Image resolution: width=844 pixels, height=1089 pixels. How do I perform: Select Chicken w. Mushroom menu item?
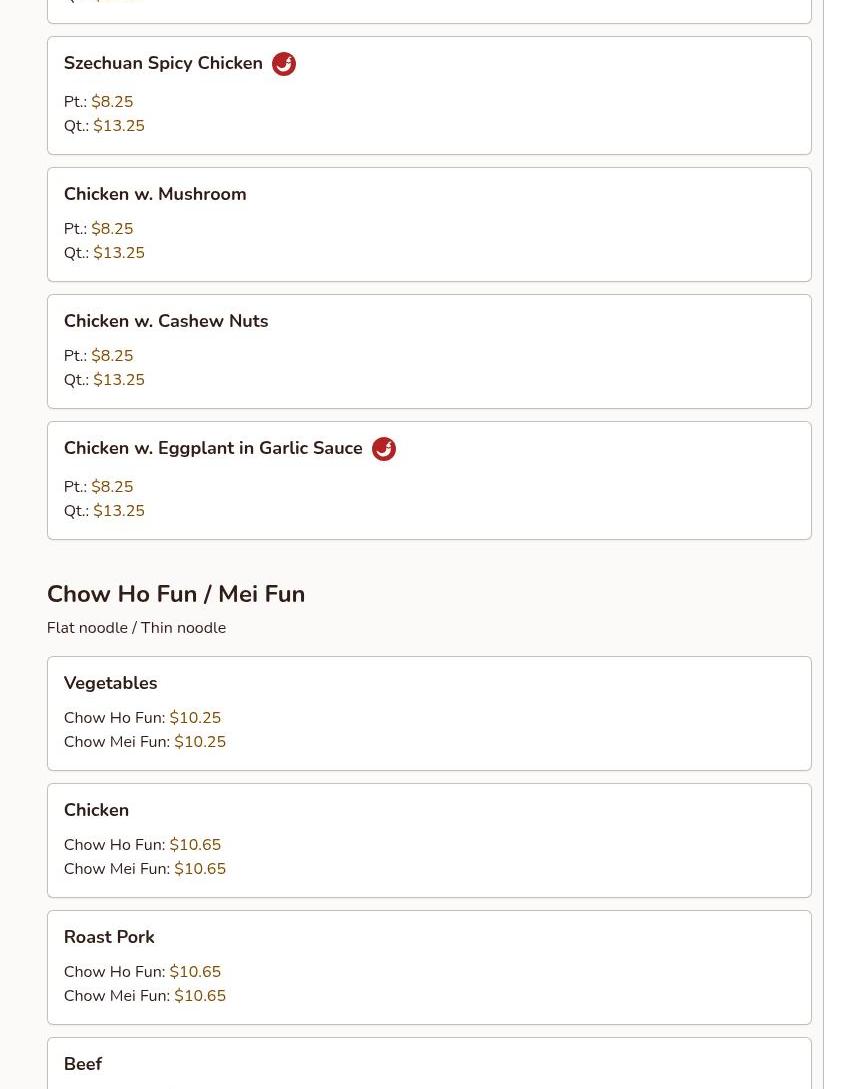[x=155, y=194]
